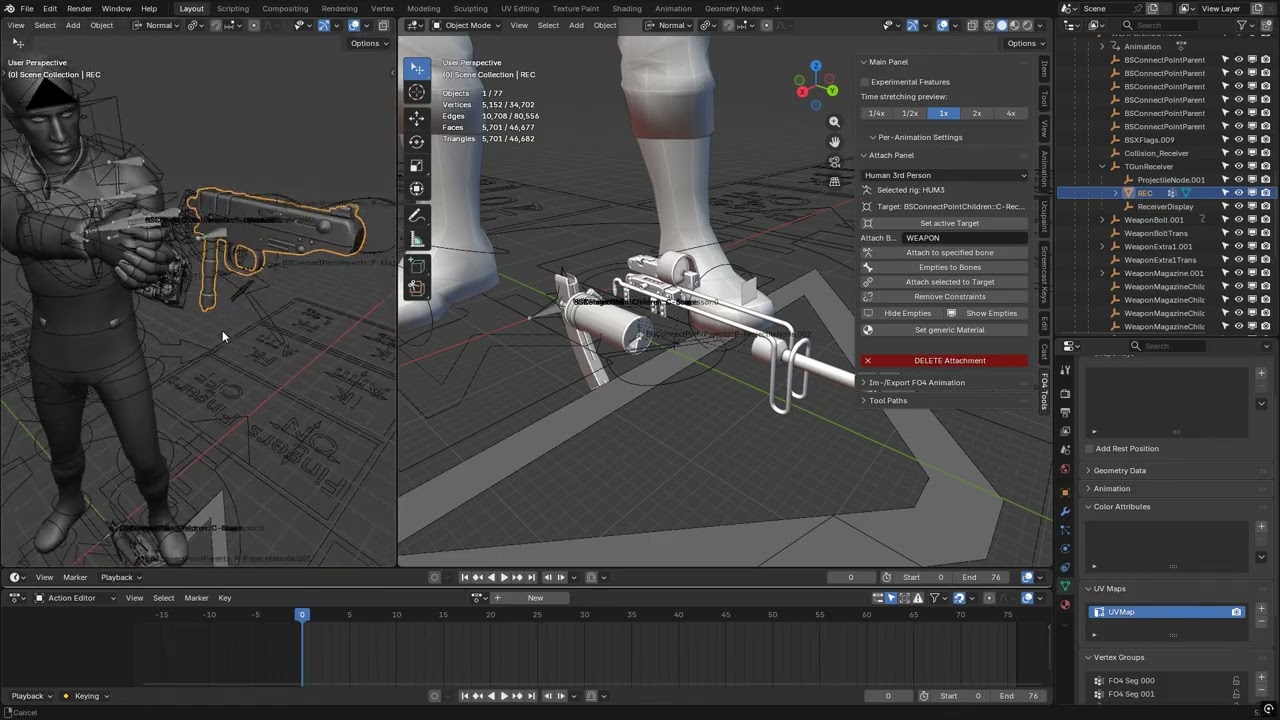Pick the Scale tool in the right viewport
1280x720 pixels.
(417, 165)
